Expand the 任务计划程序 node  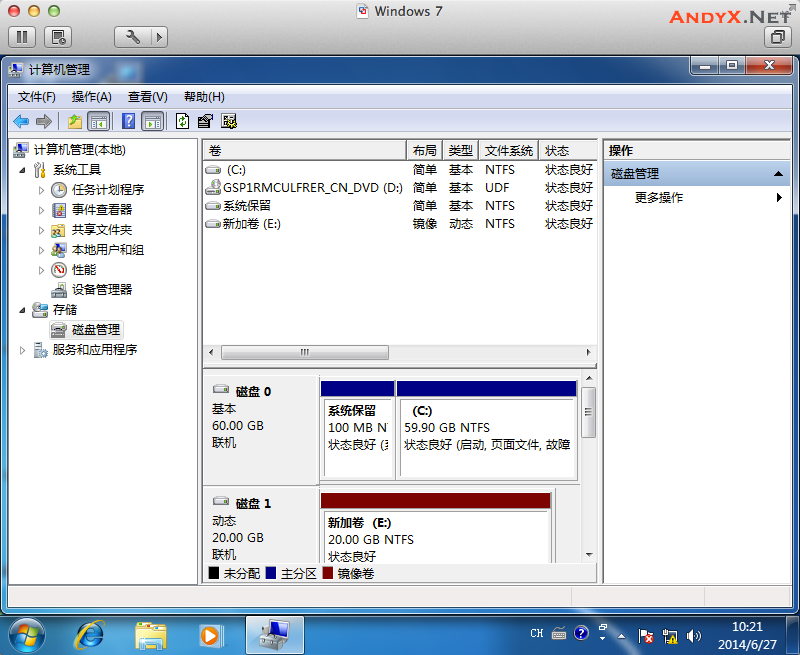(41, 190)
